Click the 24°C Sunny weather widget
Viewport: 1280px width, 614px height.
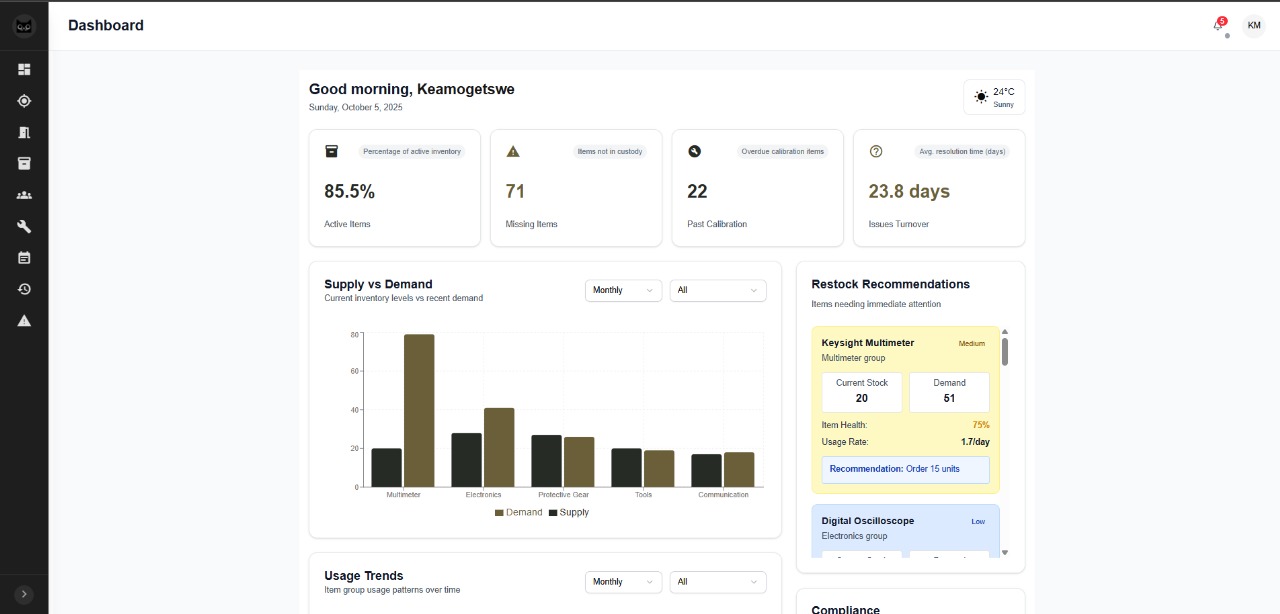click(x=994, y=96)
